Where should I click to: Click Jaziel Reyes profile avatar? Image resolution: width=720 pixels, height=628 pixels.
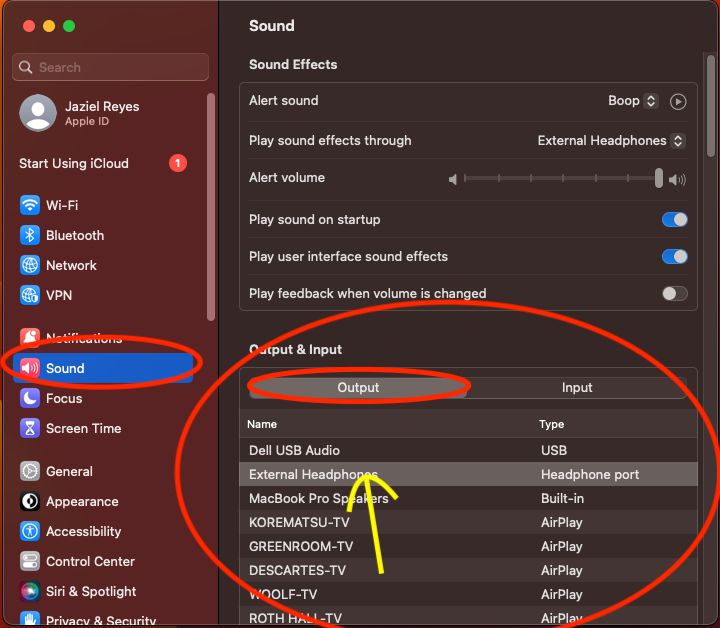[x=38, y=113]
